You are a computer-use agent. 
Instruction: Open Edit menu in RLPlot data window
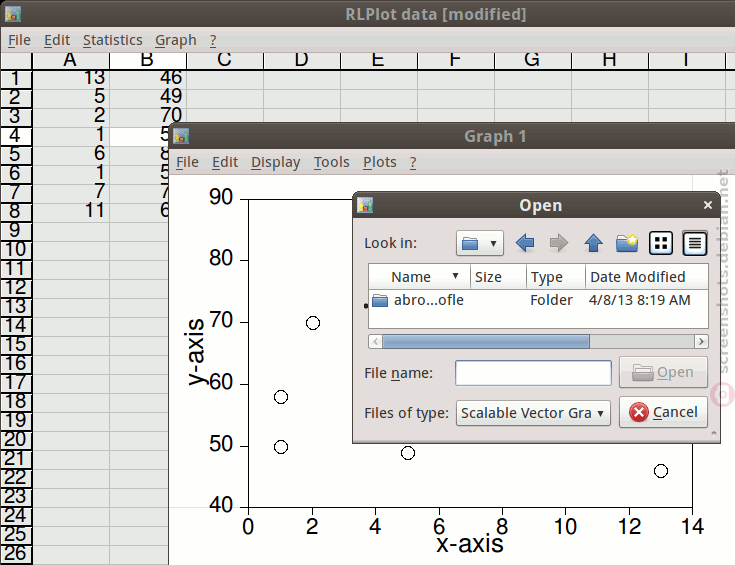tap(57, 40)
